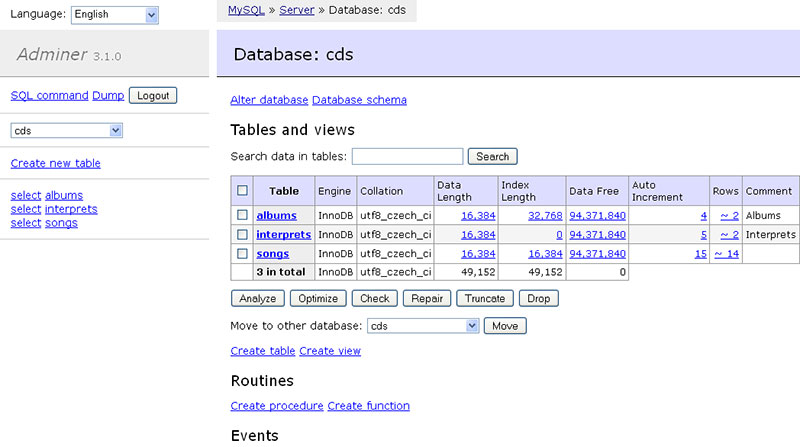The height and width of the screenshot is (447, 800).
Task: Click the Move button
Action: tap(505, 326)
